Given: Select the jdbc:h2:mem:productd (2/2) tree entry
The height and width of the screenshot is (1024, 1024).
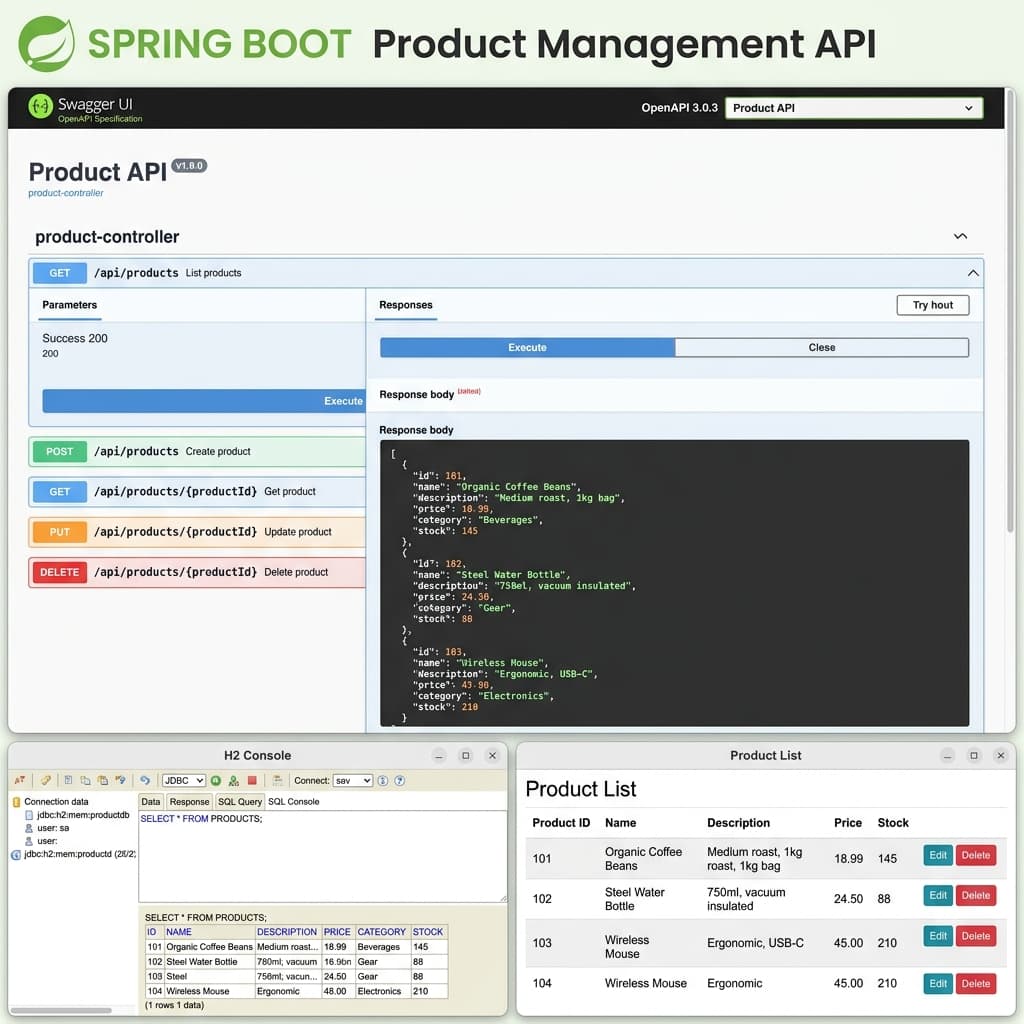Looking at the screenshot, I should click(x=74, y=854).
